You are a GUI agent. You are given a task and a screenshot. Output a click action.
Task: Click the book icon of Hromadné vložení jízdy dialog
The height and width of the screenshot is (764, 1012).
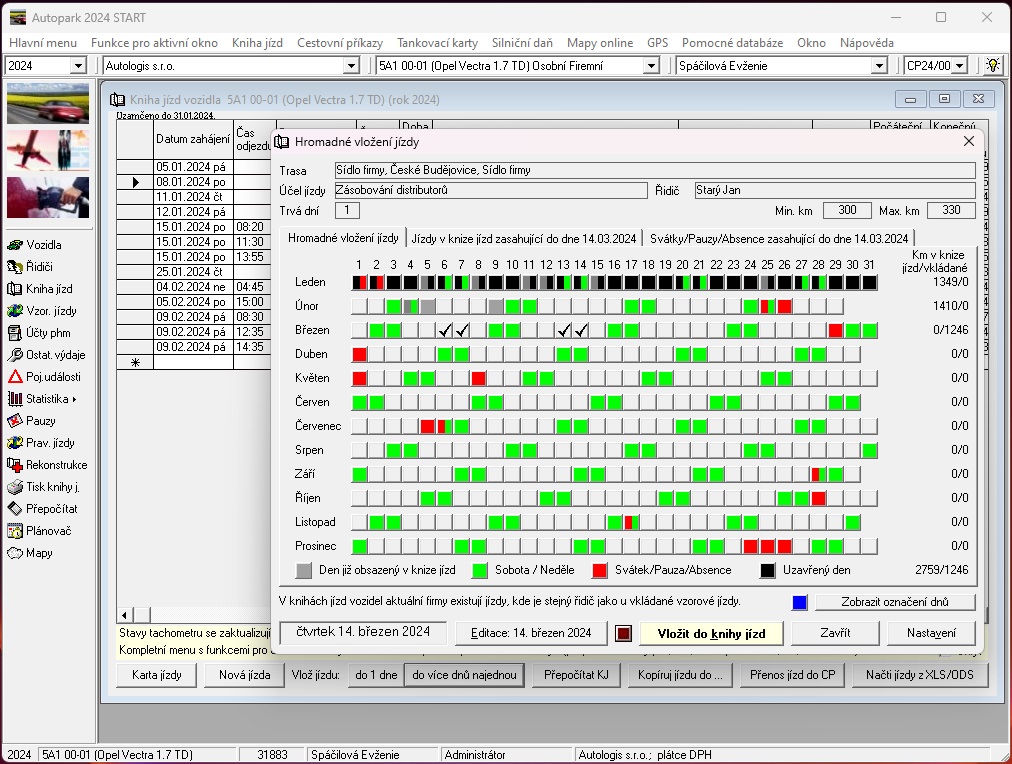click(x=281, y=142)
